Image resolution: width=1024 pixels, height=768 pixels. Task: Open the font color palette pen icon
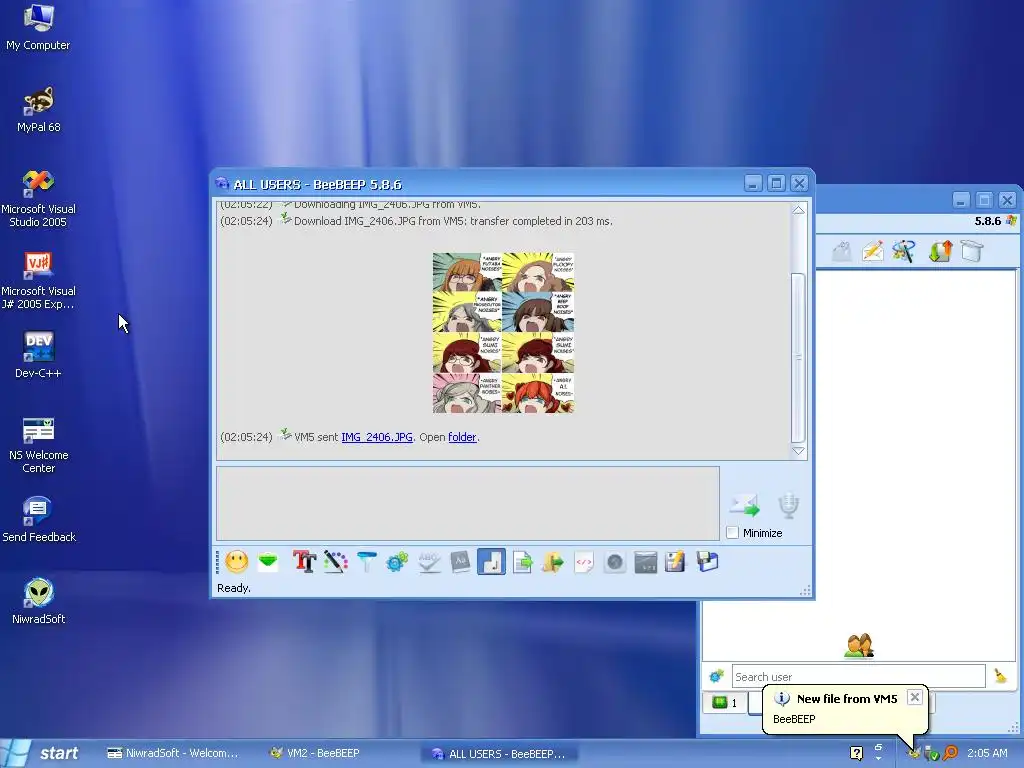[x=336, y=562]
